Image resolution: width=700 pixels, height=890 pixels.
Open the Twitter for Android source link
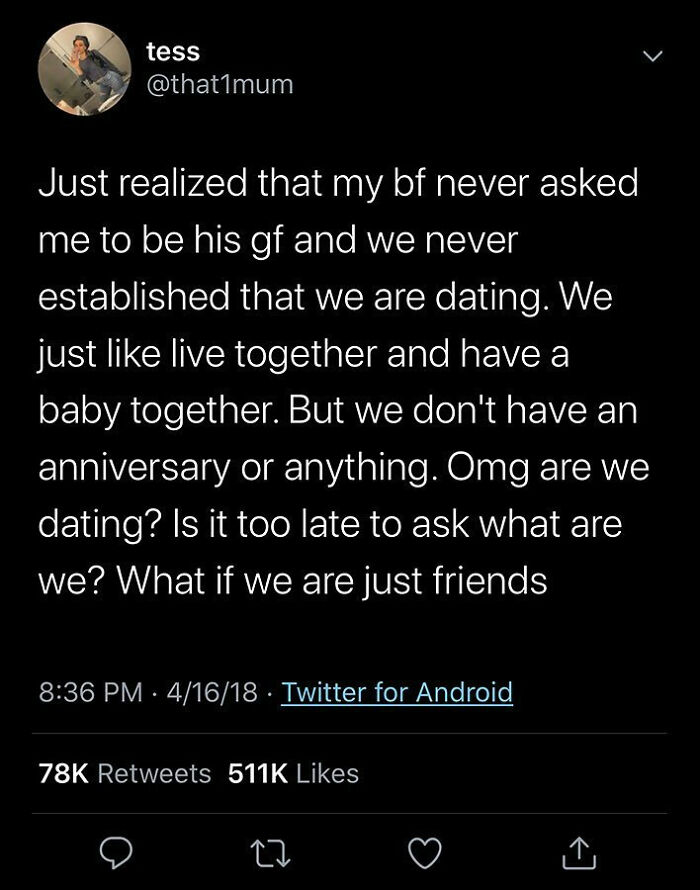pos(400,691)
